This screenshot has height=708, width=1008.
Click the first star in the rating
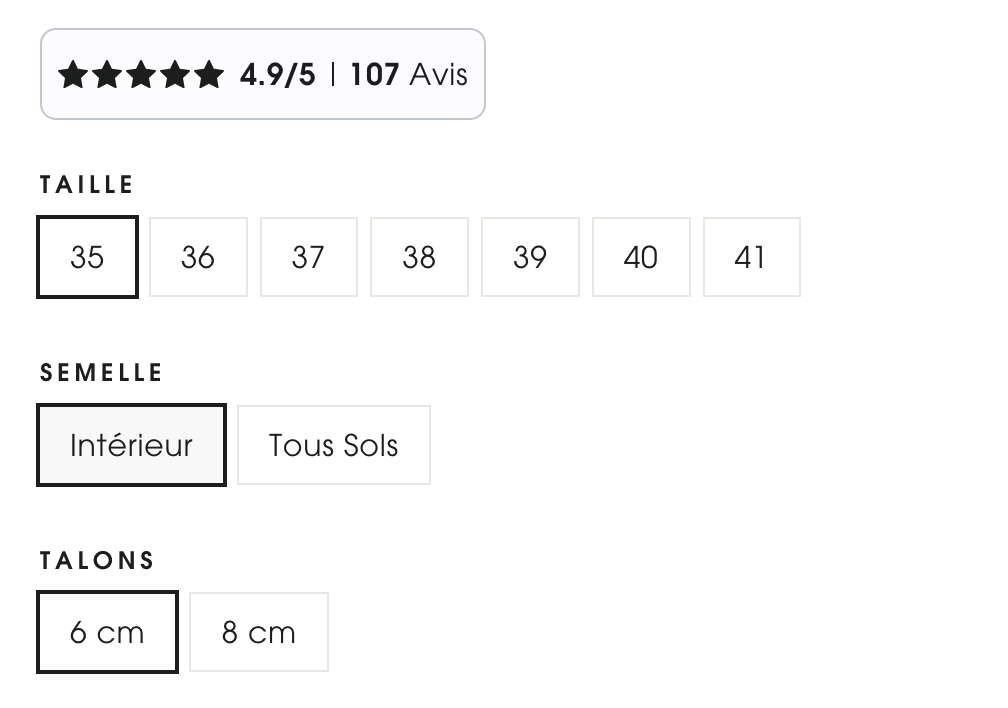[73, 75]
